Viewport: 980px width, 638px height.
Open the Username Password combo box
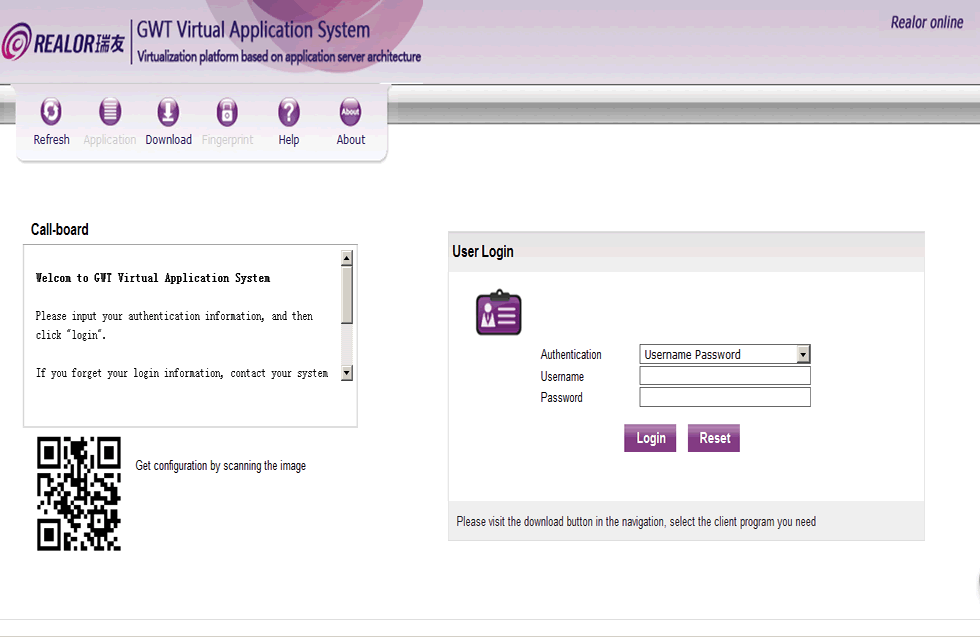(x=718, y=355)
